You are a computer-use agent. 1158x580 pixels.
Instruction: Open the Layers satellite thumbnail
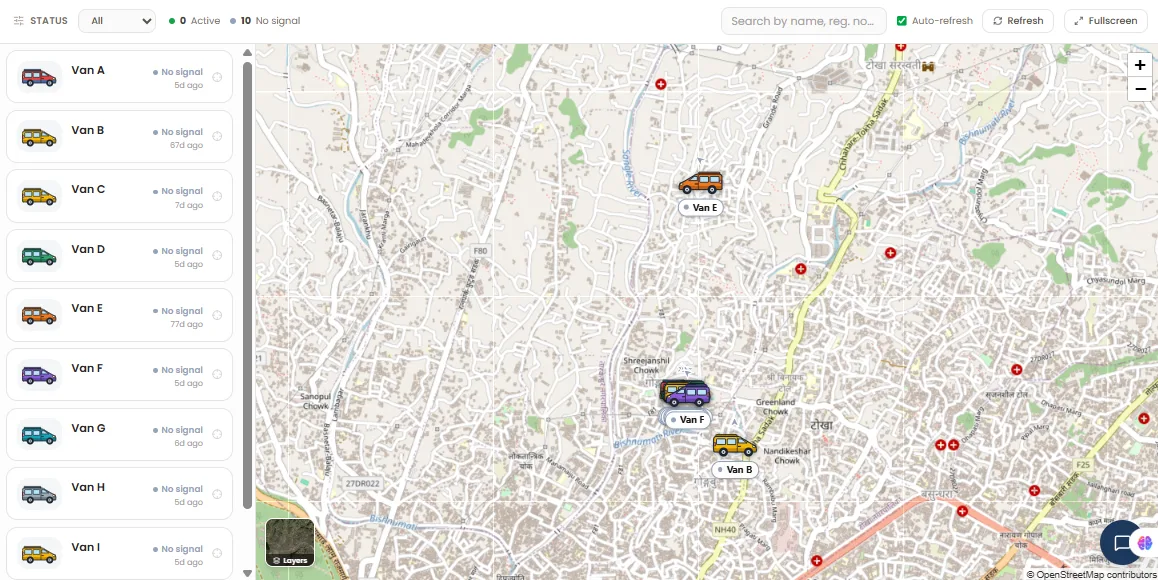click(290, 542)
